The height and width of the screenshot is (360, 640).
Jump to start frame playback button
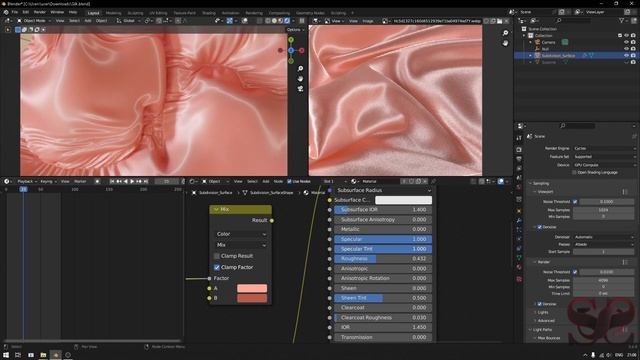click(x=112, y=181)
